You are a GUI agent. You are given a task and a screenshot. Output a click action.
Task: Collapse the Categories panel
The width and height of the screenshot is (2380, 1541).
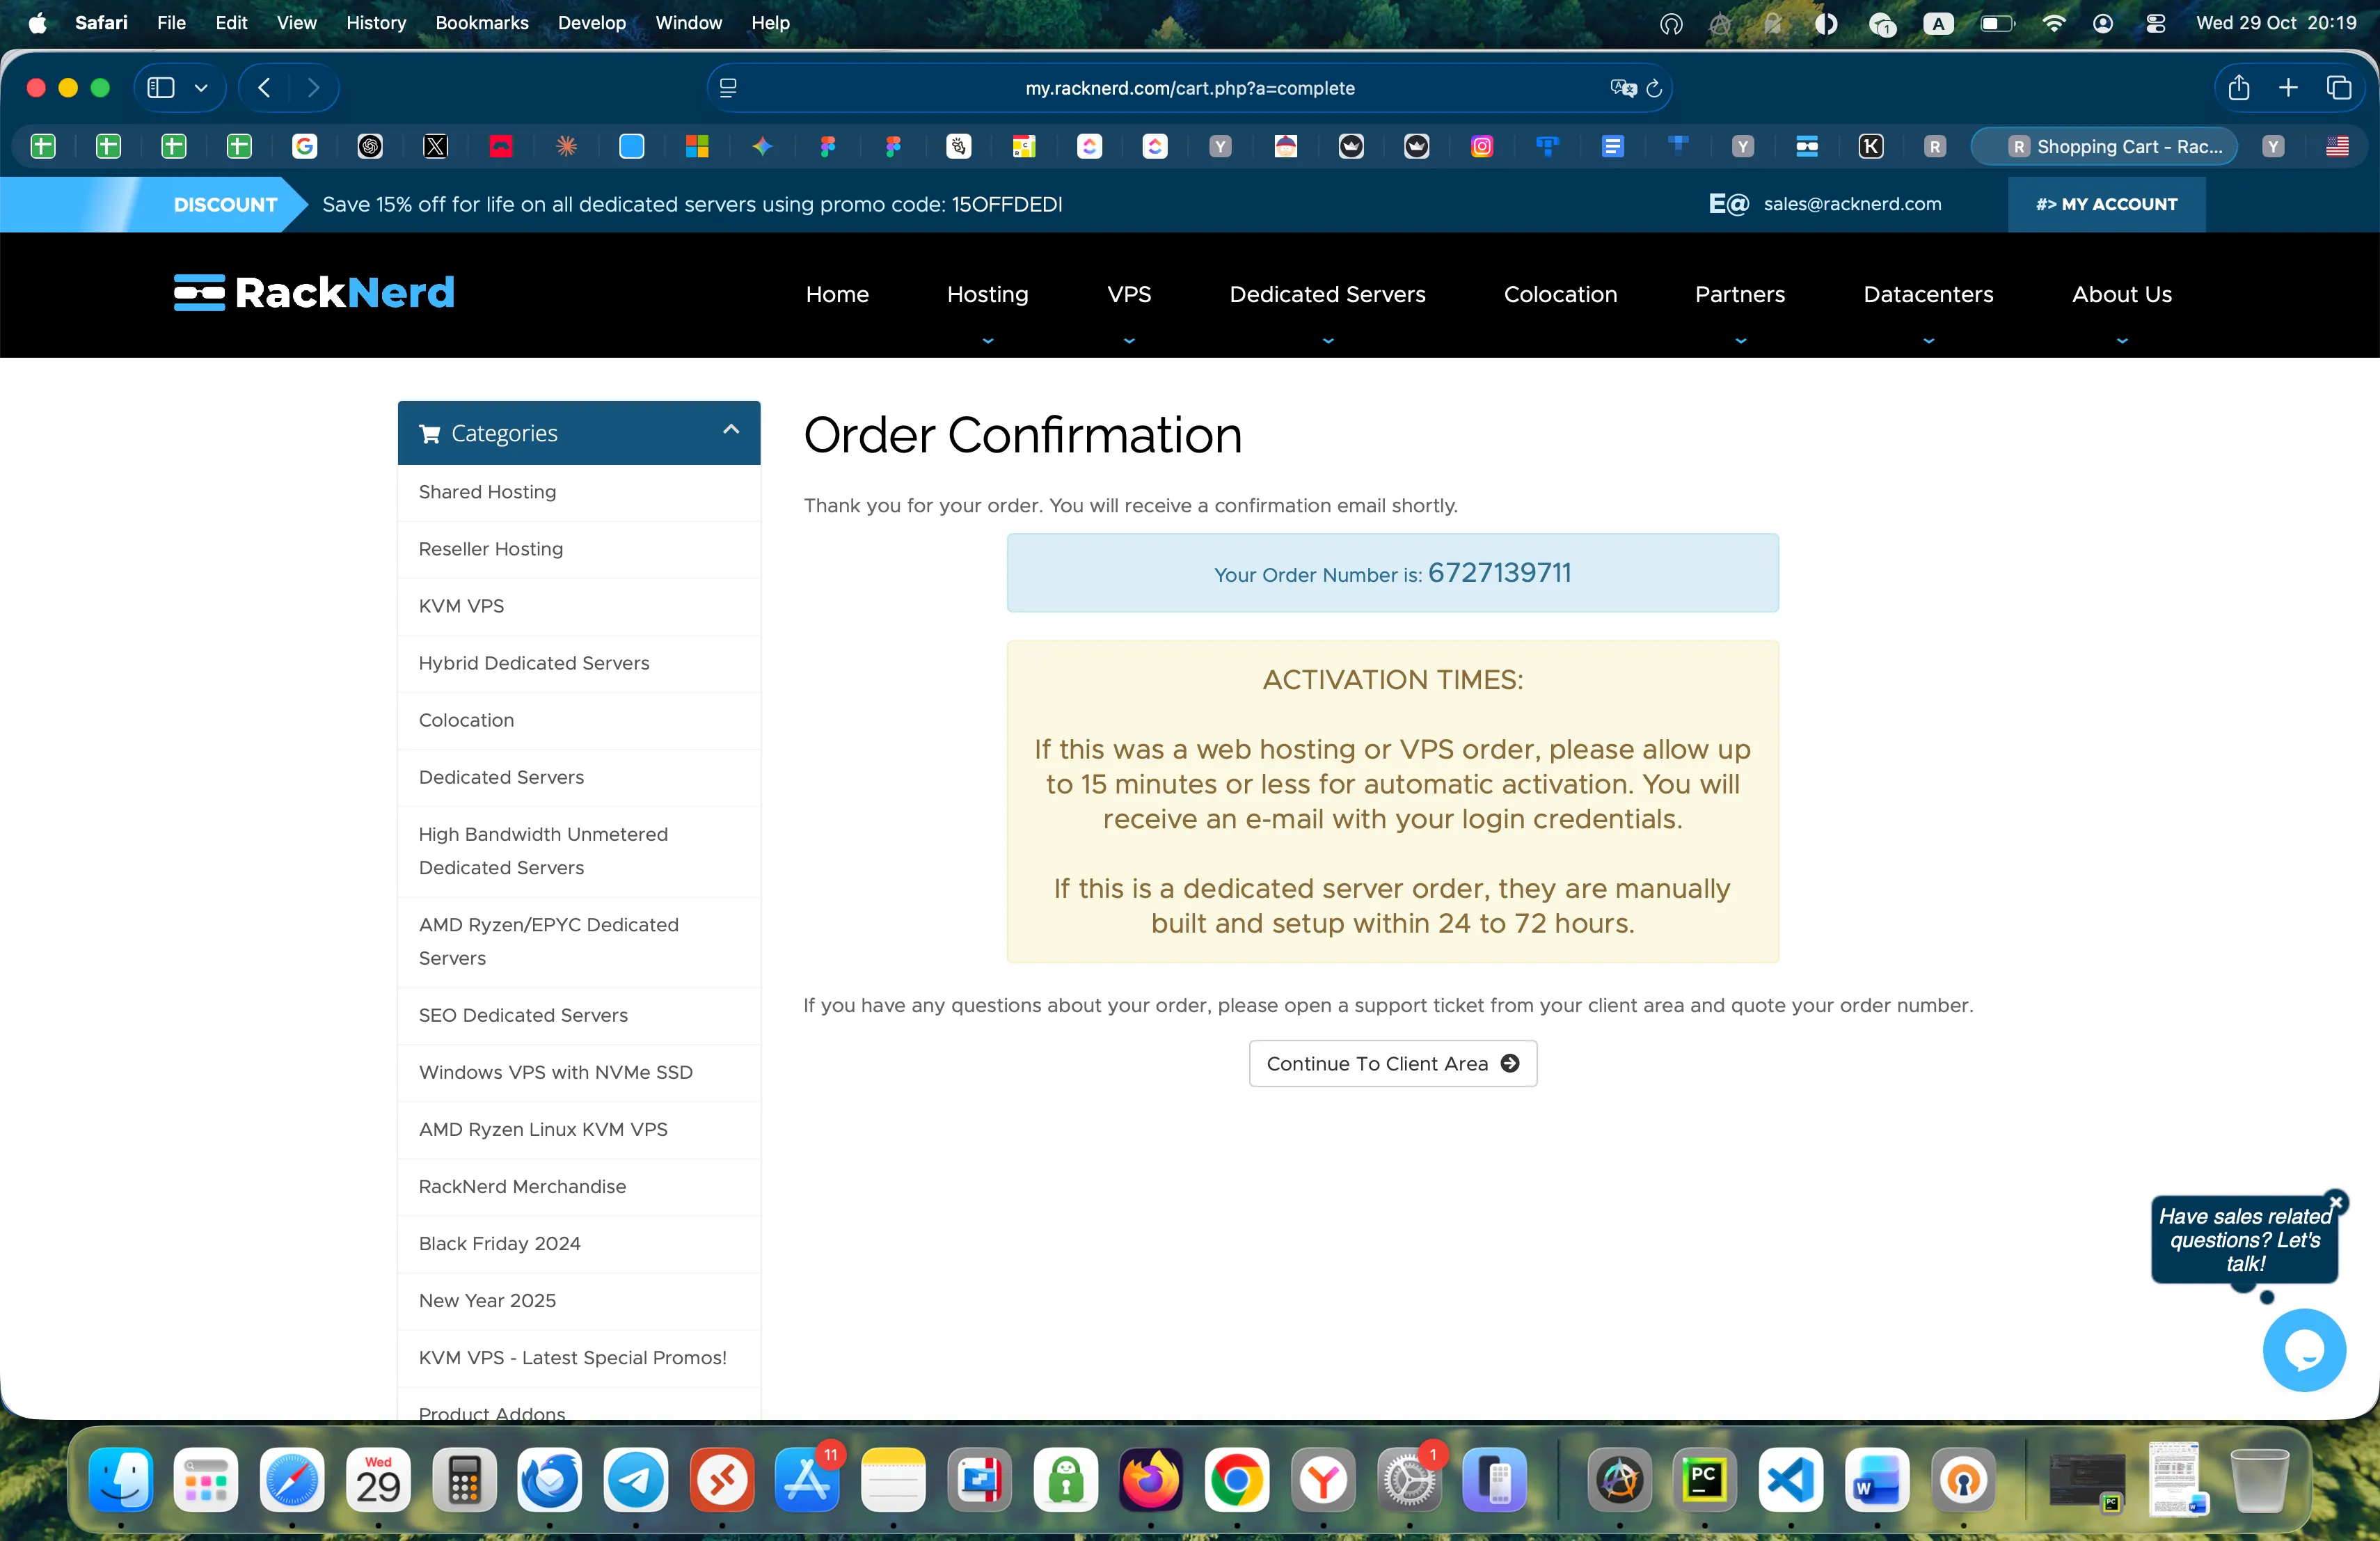click(x=731, y=430)
